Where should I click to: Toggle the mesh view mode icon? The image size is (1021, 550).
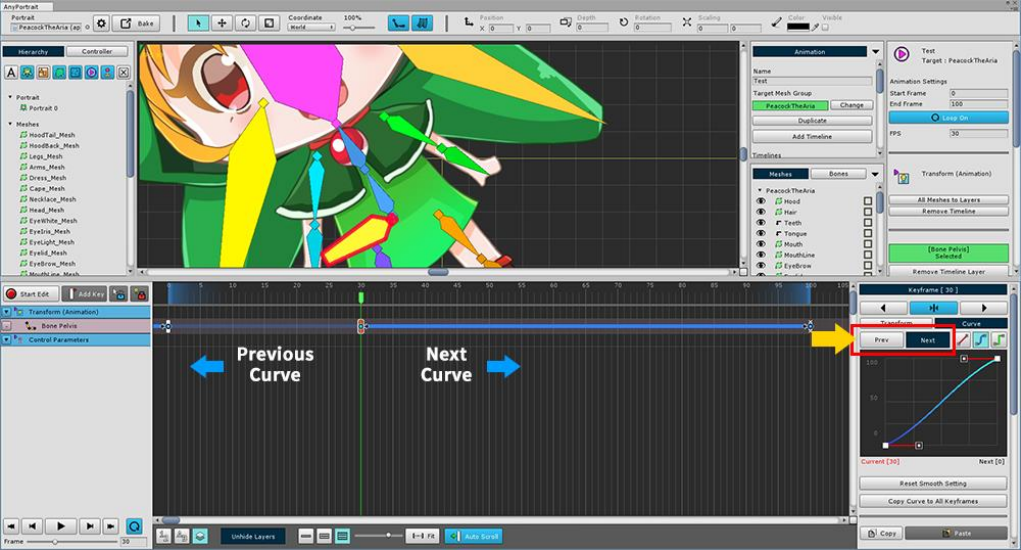pyautogui.click(x=422, y=23)
